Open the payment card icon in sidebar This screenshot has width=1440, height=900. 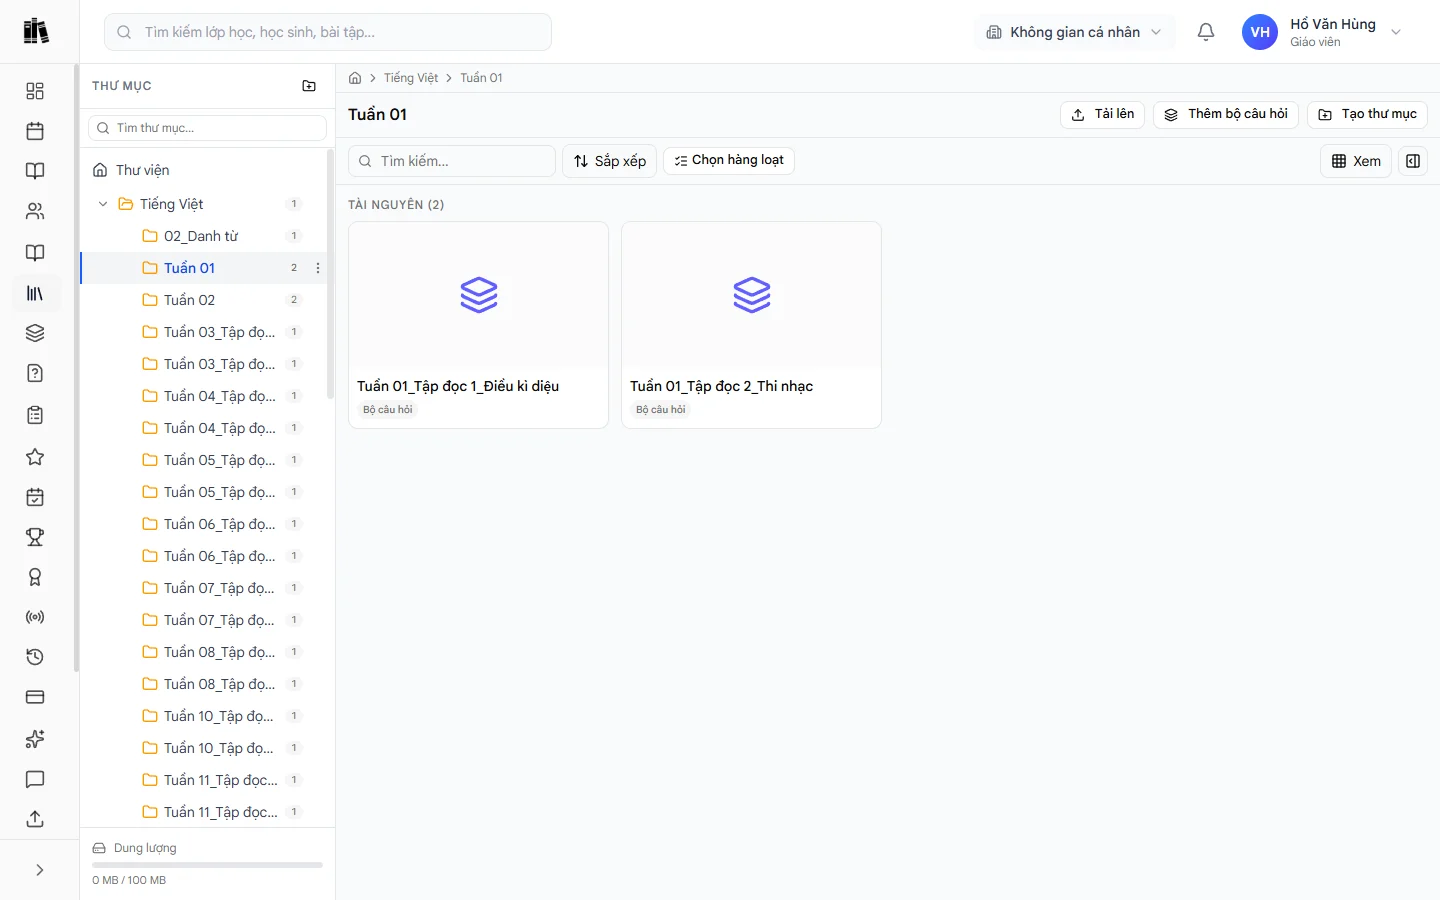(x=35, y=697)
